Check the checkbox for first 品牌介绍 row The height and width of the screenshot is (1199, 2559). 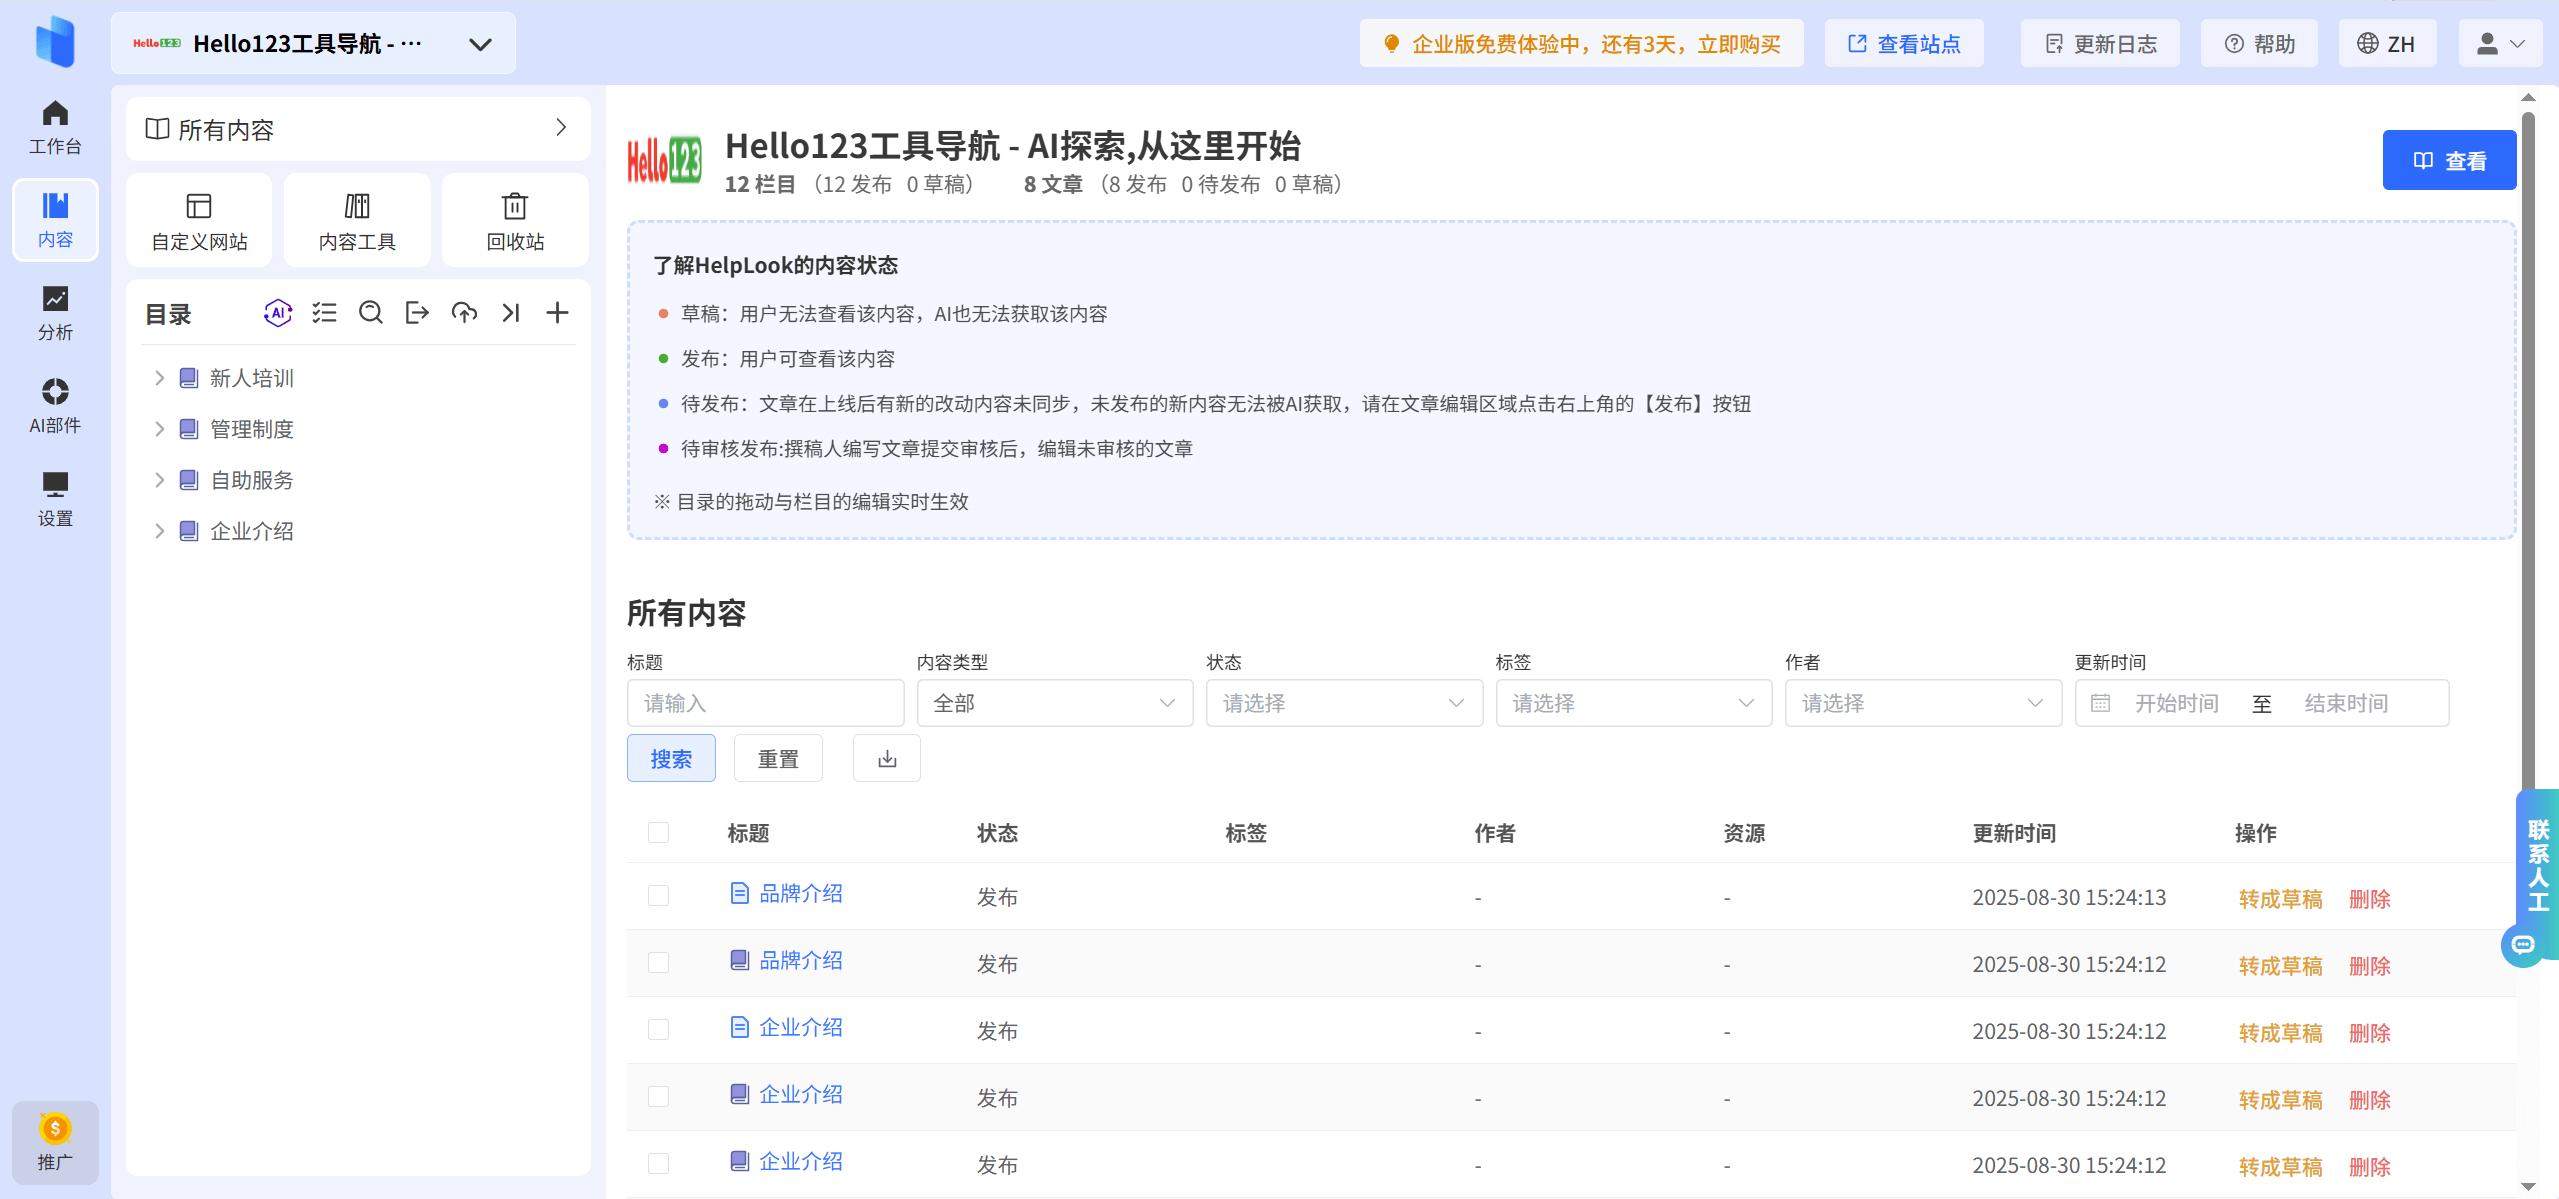pyautogui.click(x=657, y=896)
